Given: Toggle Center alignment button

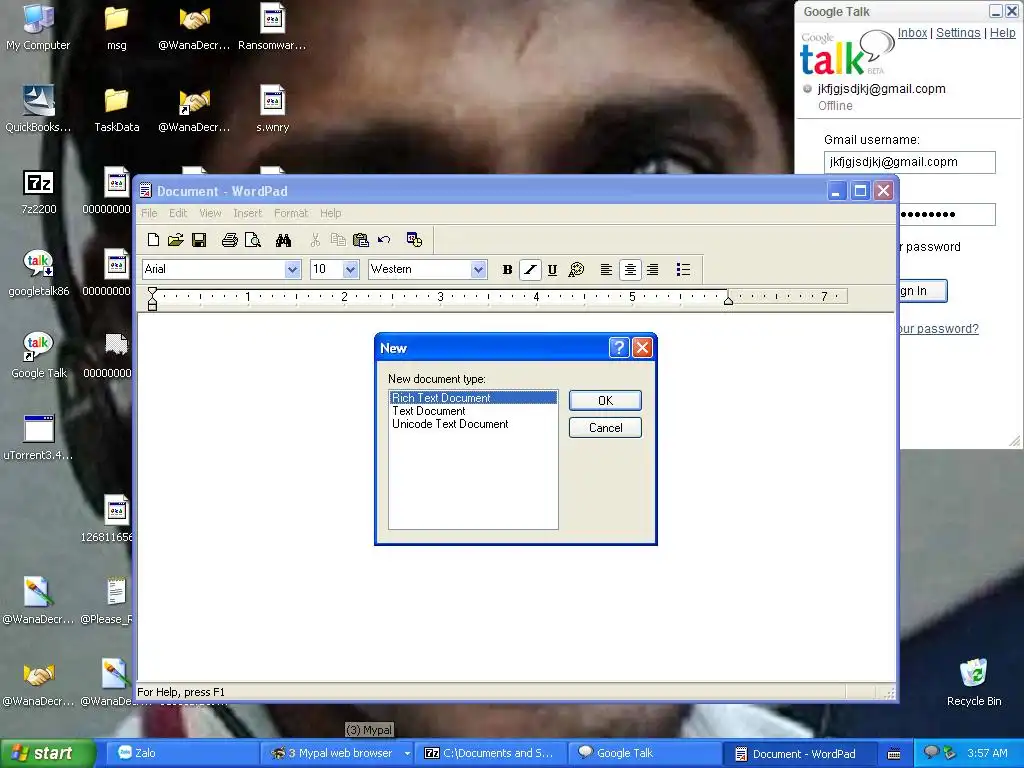Looking at the screenshot, I should point(630,270).
